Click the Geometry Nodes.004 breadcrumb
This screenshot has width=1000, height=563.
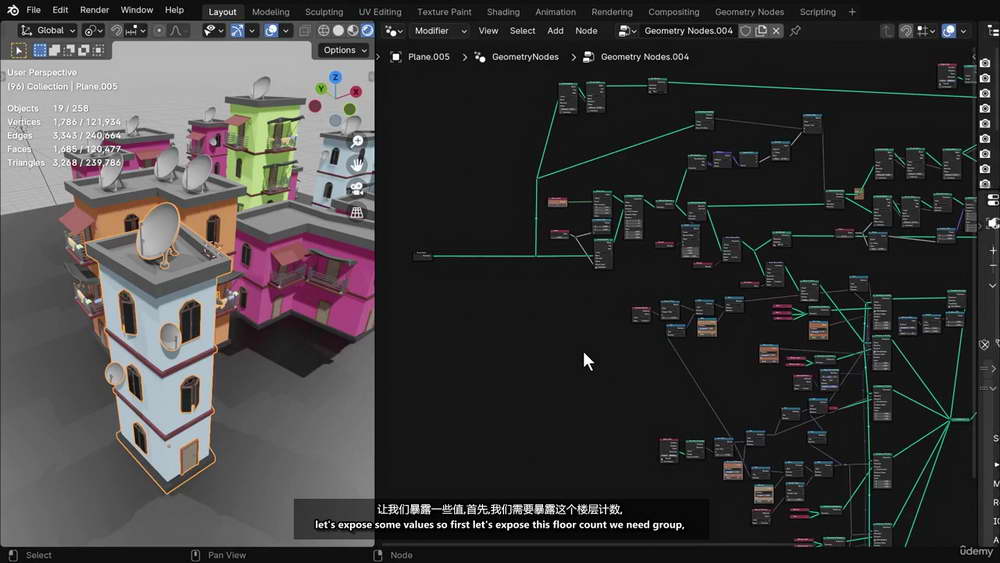point(645,57)
